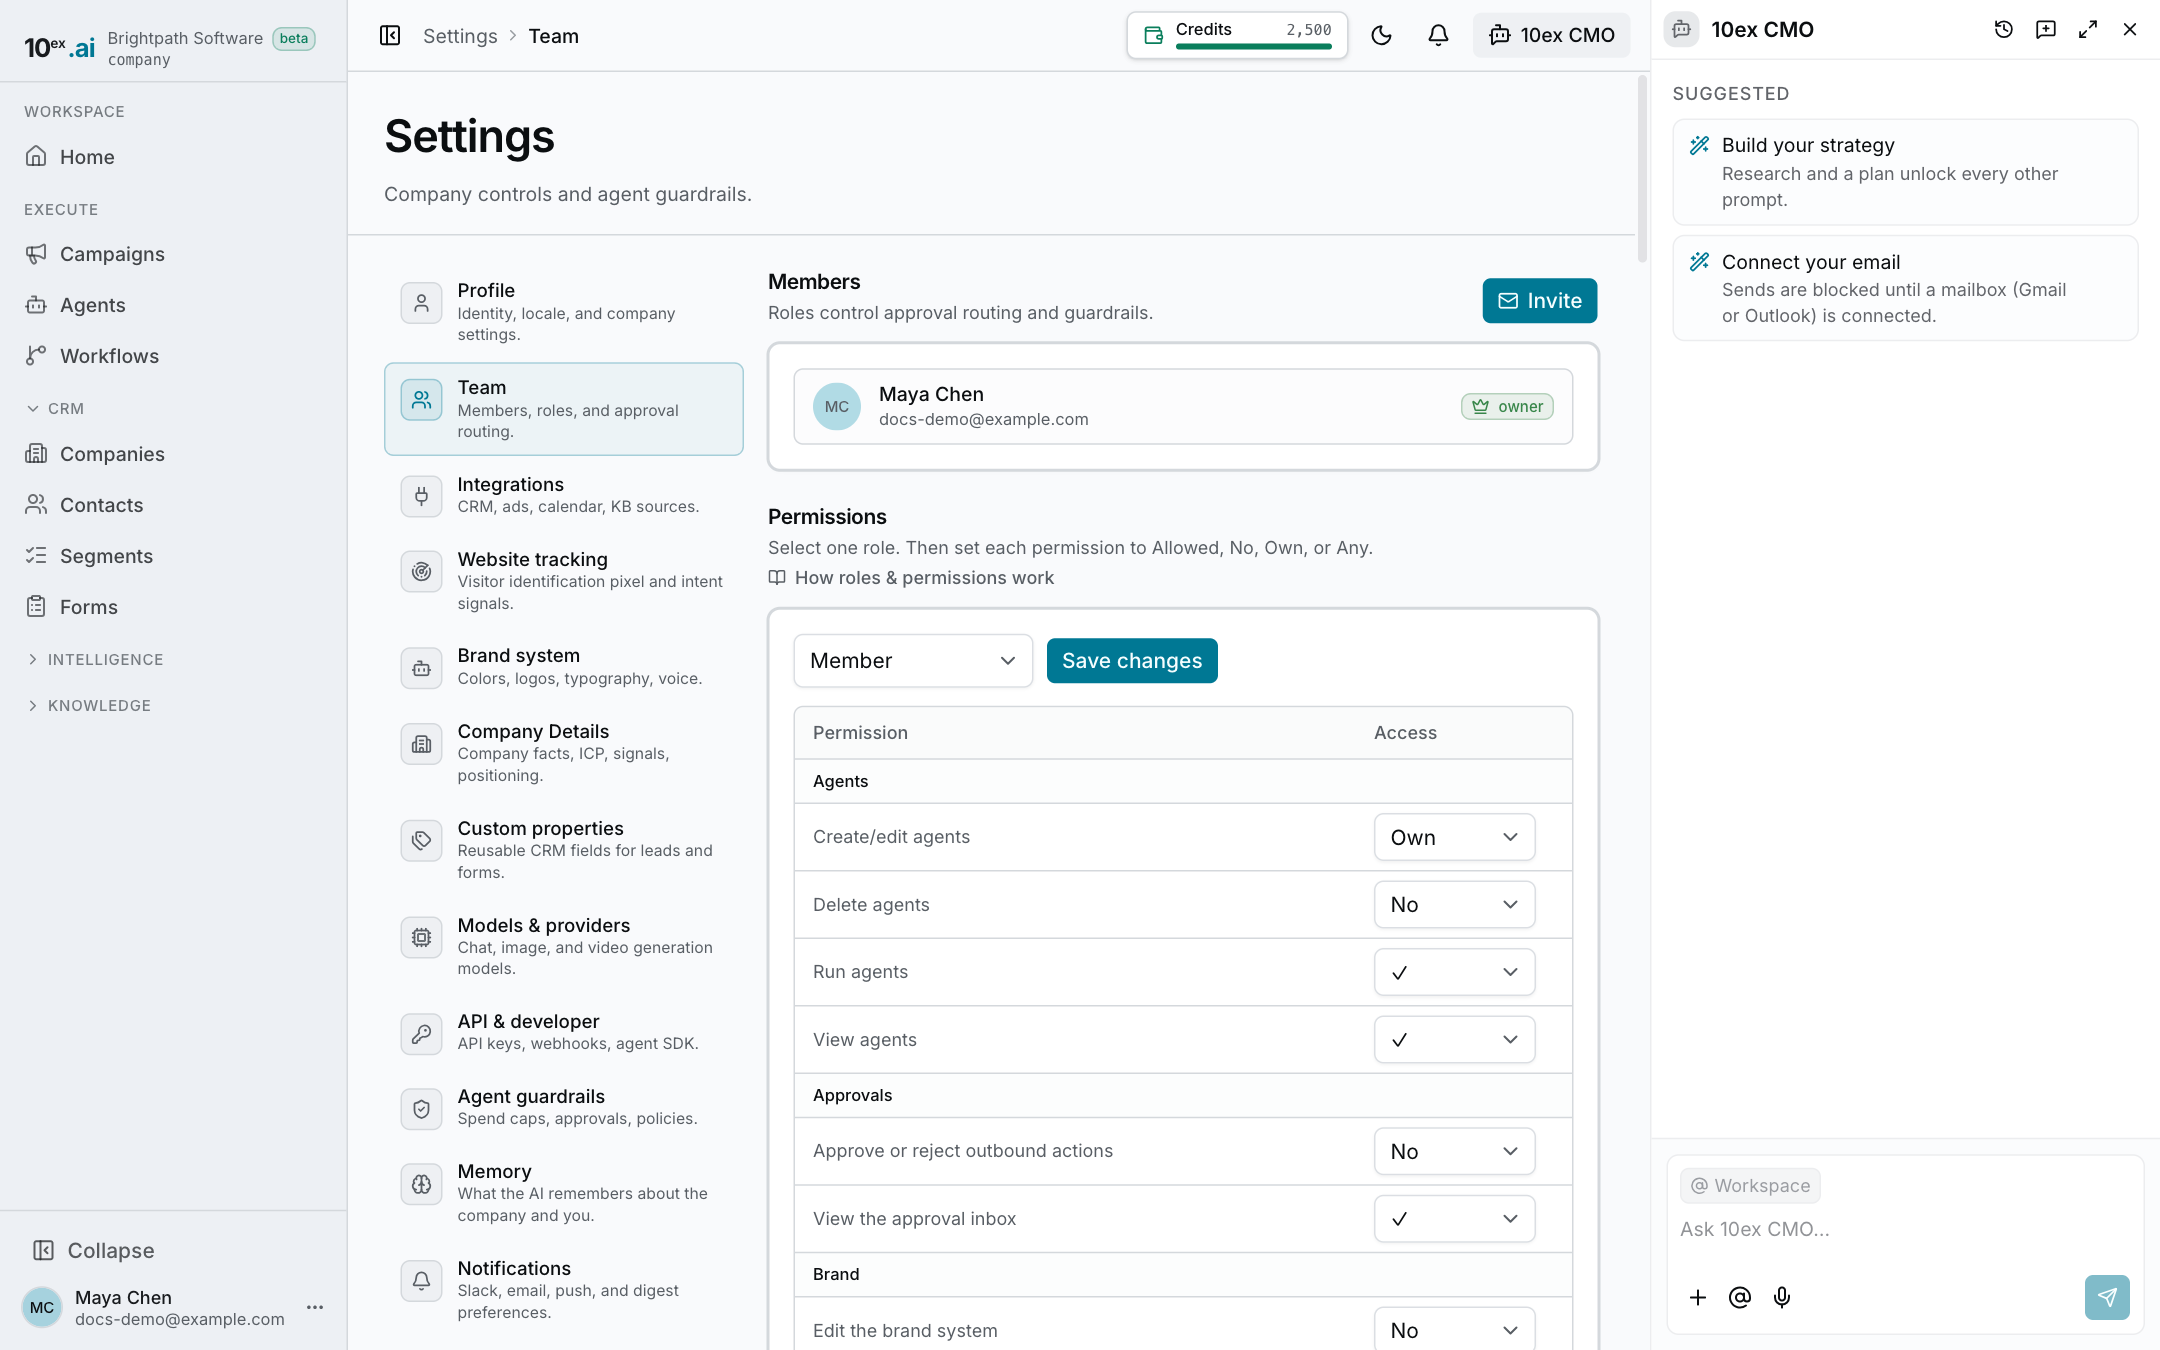
Task: Expand the 10ex CMO panel to fullscreen
Action: (2088, 30)
